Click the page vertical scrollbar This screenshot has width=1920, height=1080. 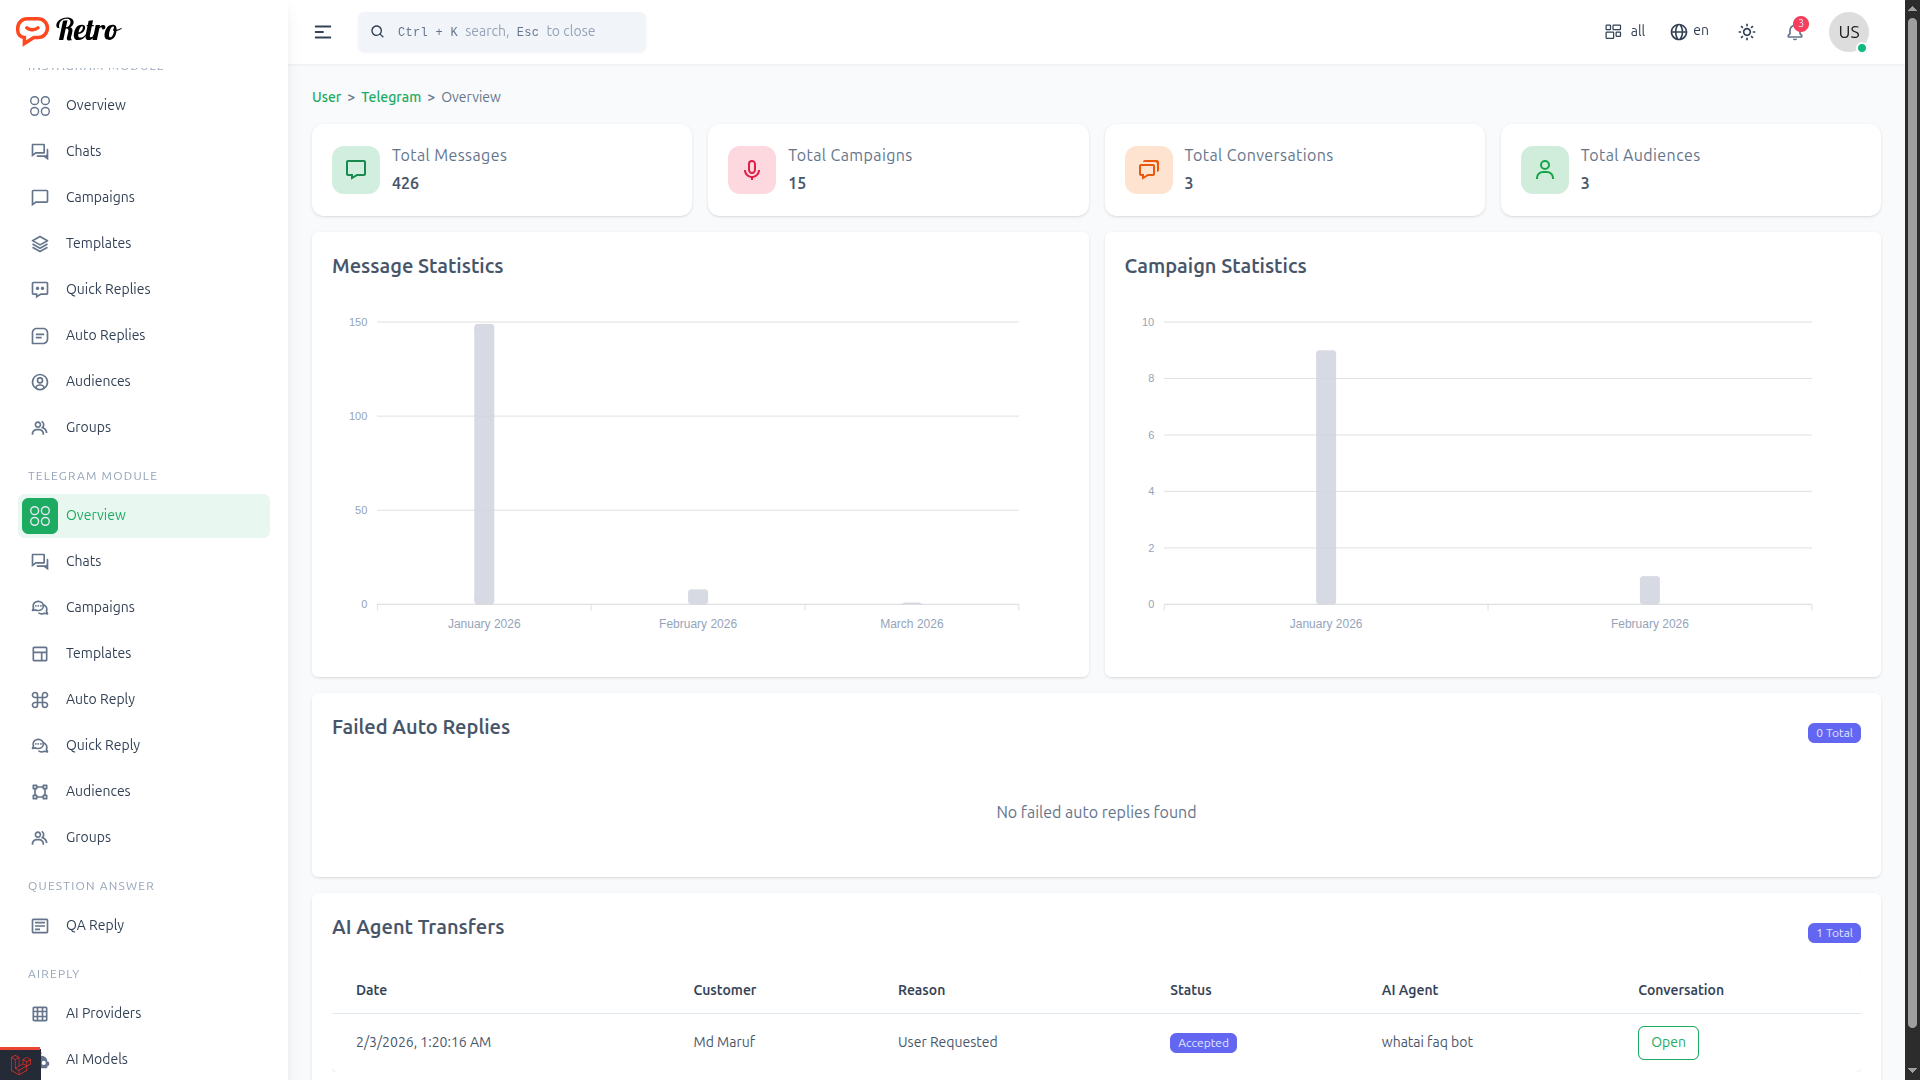click(1911, 520)
